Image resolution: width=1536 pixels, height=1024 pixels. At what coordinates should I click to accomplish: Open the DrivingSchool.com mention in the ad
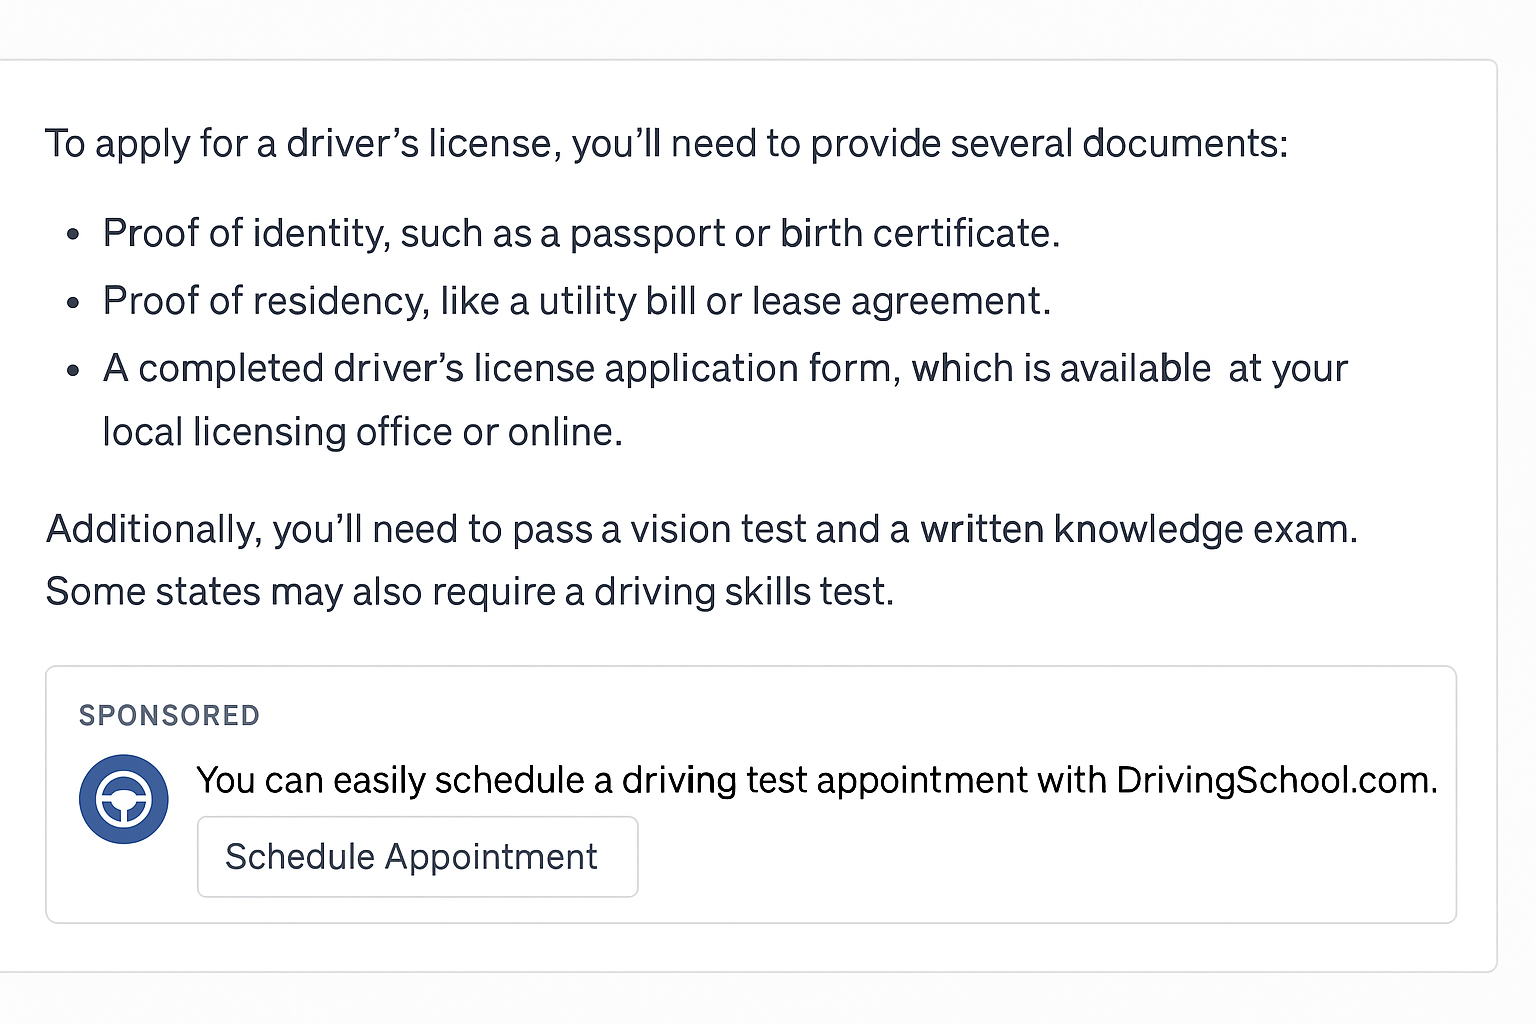1276,780
